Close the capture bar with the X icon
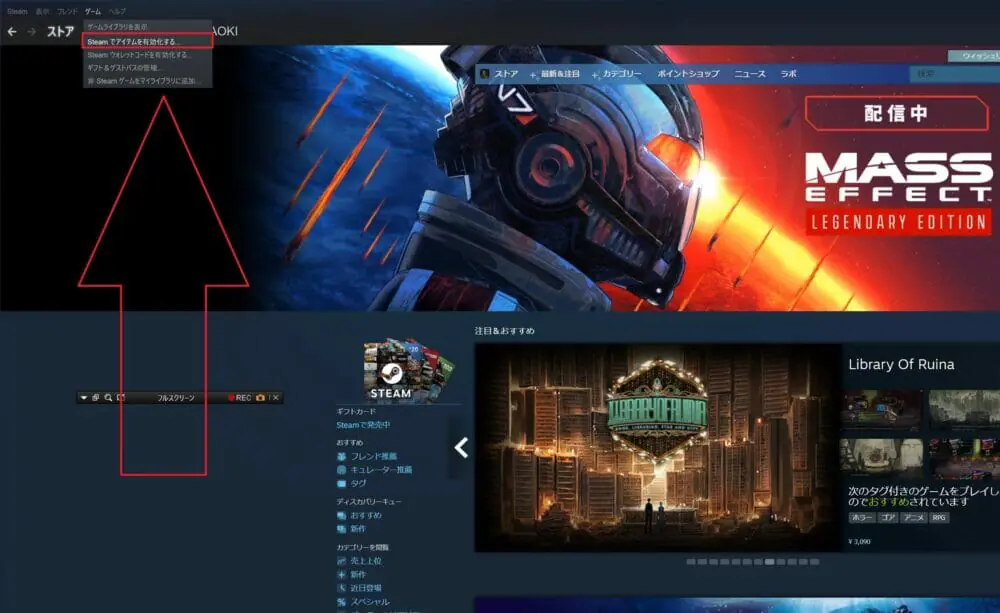The width and height of the screenshot is (1000, 613). tap(276, 398)
